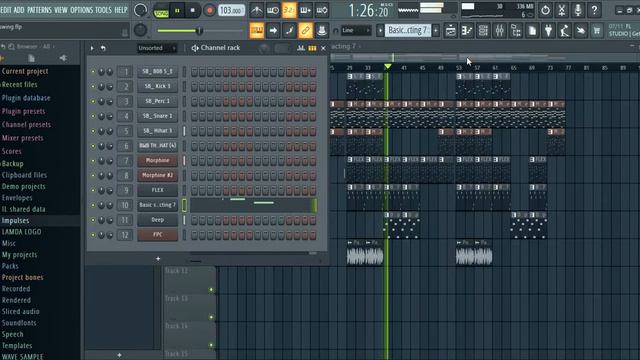
Task: Open Channel rack options menu arrow
Action: [92, 48]
